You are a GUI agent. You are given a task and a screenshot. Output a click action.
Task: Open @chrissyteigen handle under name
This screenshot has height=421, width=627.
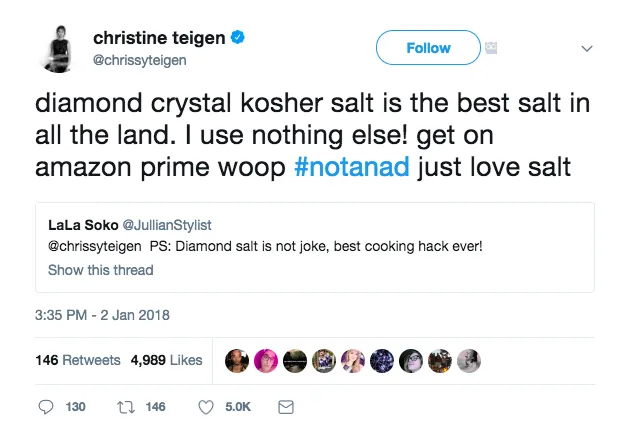pos(142,60)
